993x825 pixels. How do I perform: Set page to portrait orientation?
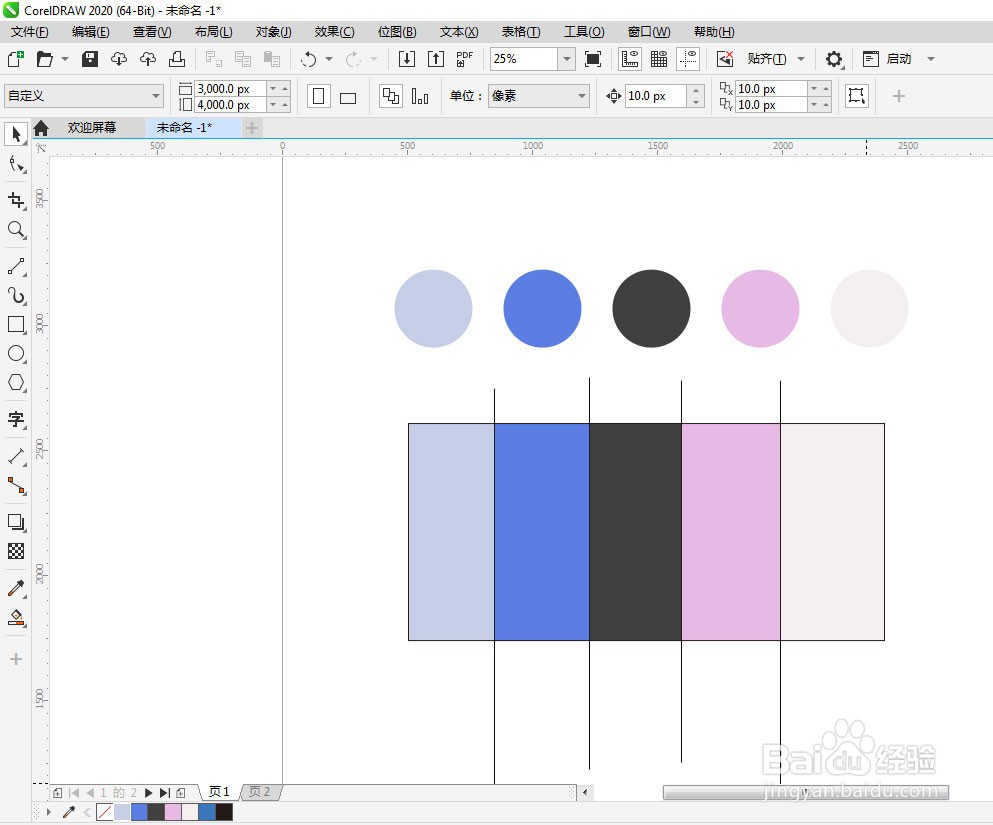pyautogui.click(x=319, y=96)
